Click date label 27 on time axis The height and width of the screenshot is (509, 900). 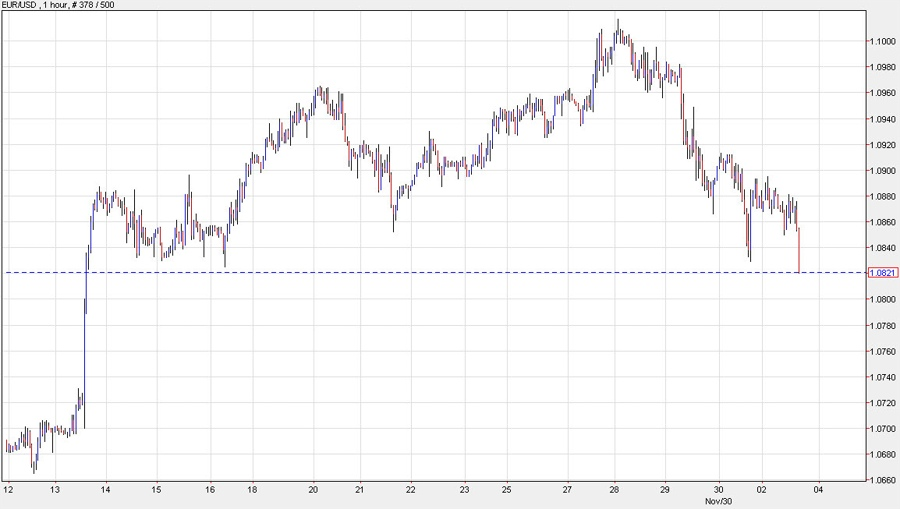(x=567, y=490)
